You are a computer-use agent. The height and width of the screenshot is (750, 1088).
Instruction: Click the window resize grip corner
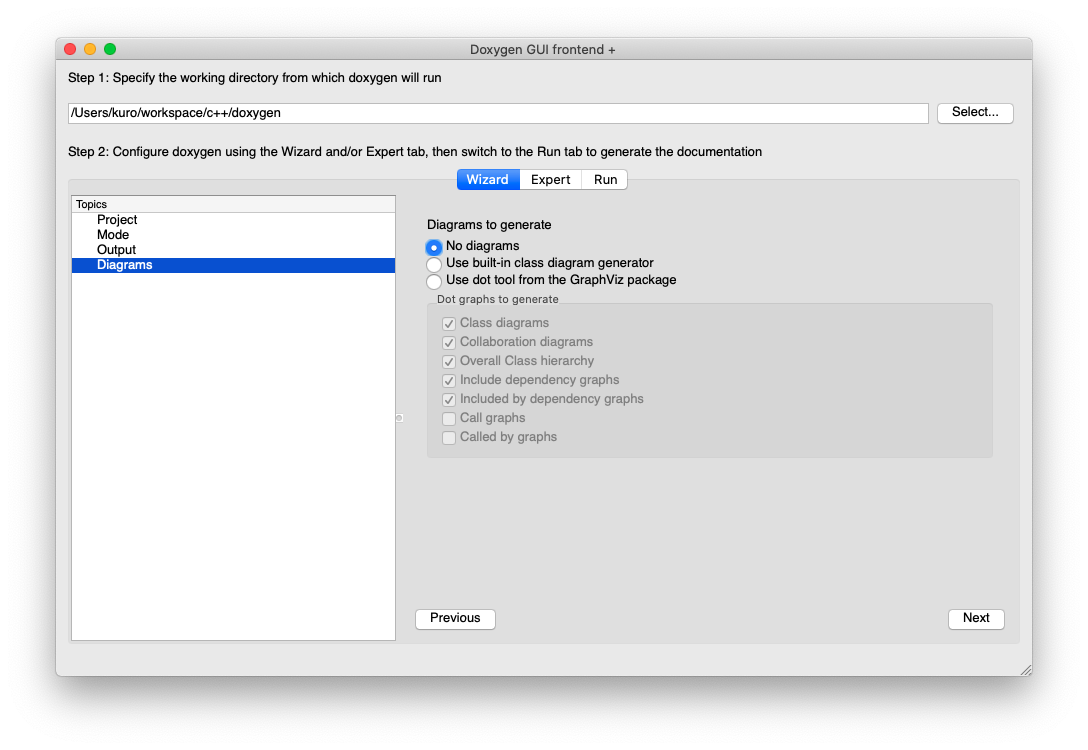[1026, 670]
